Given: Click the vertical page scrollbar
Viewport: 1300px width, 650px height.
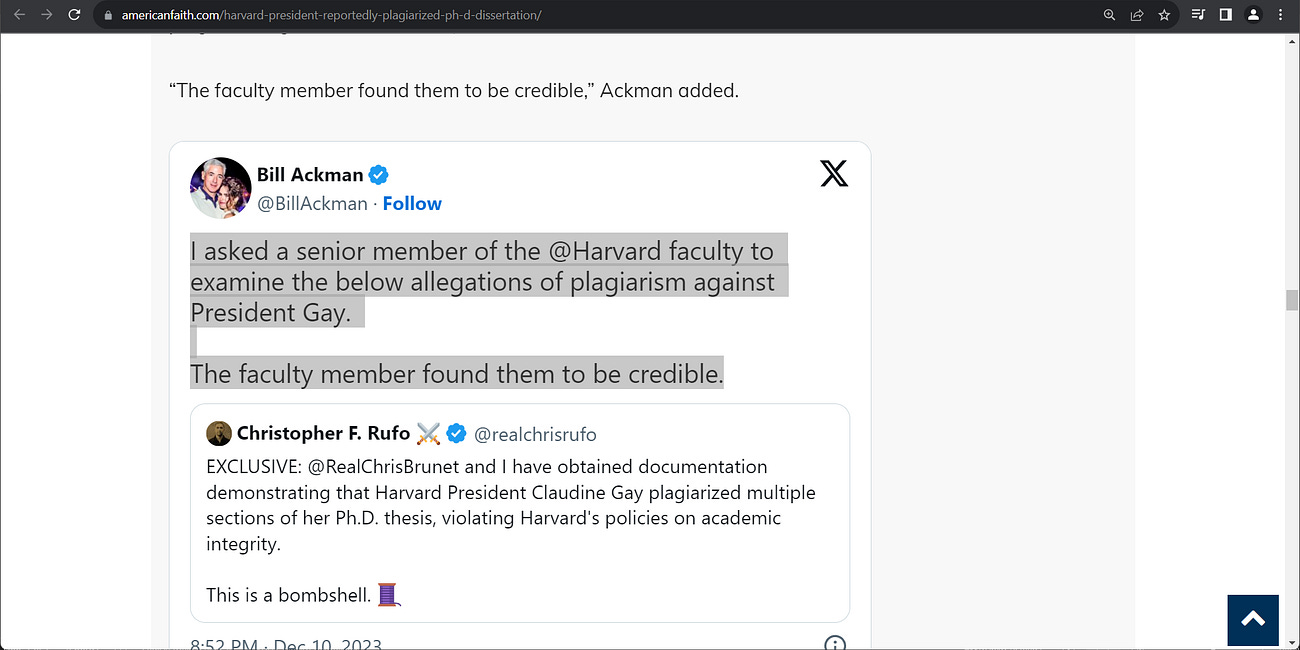Looking at the screenshot, I should [1289, 298].
